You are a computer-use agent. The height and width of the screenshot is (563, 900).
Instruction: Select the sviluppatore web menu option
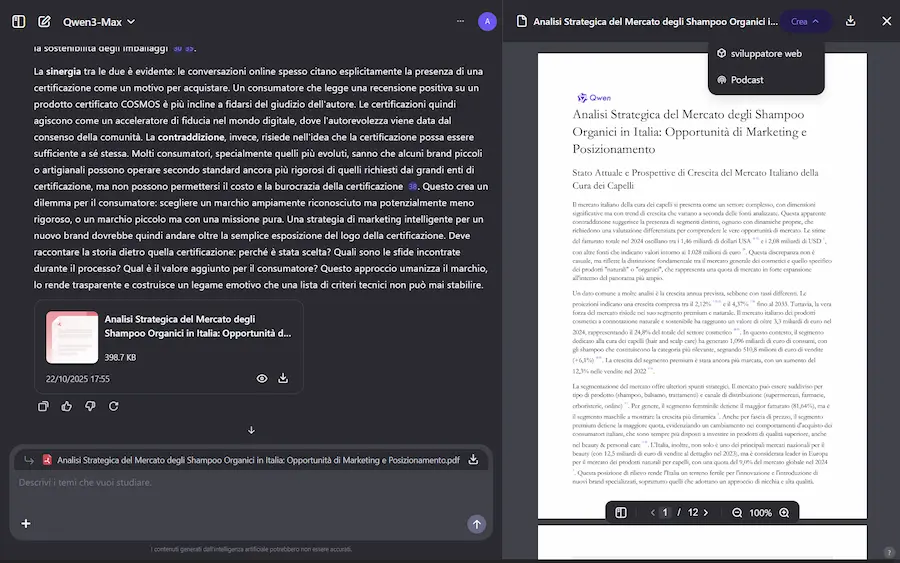(x=765, y=53)
